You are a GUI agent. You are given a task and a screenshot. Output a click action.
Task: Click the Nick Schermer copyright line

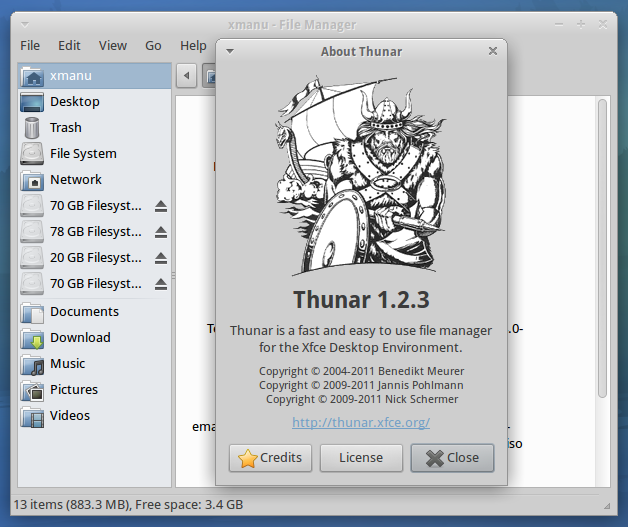click(x=362, y=399)
